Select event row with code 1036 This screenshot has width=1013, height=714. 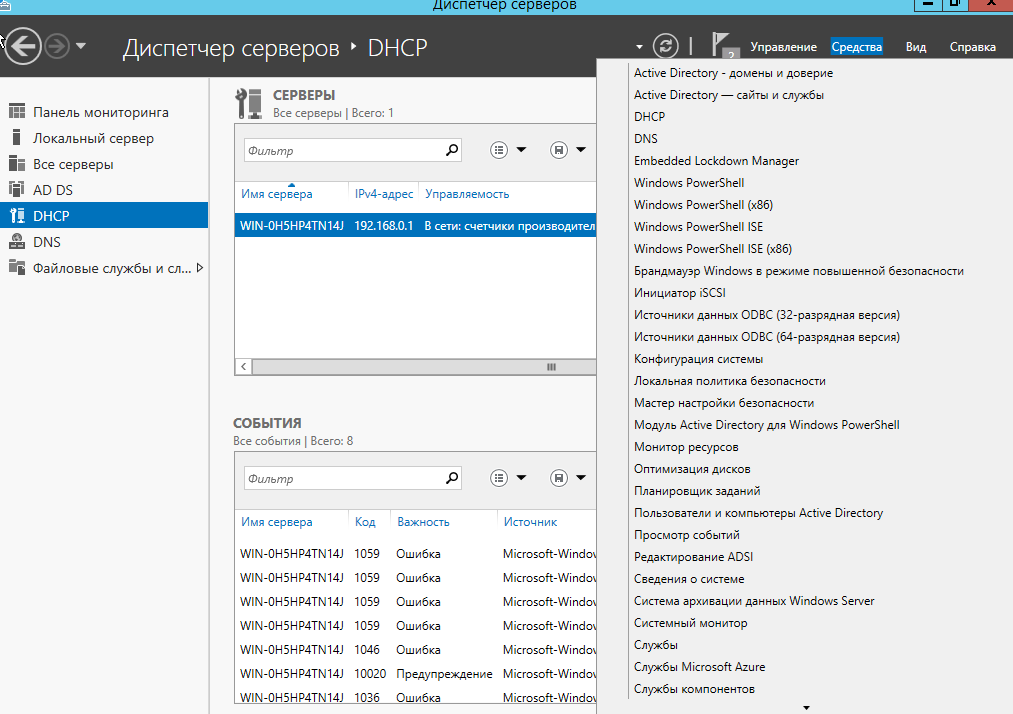tap(415, 697)
